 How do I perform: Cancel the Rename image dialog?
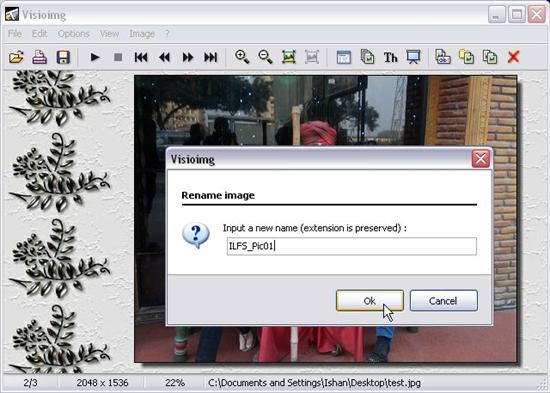click(444, 301)
